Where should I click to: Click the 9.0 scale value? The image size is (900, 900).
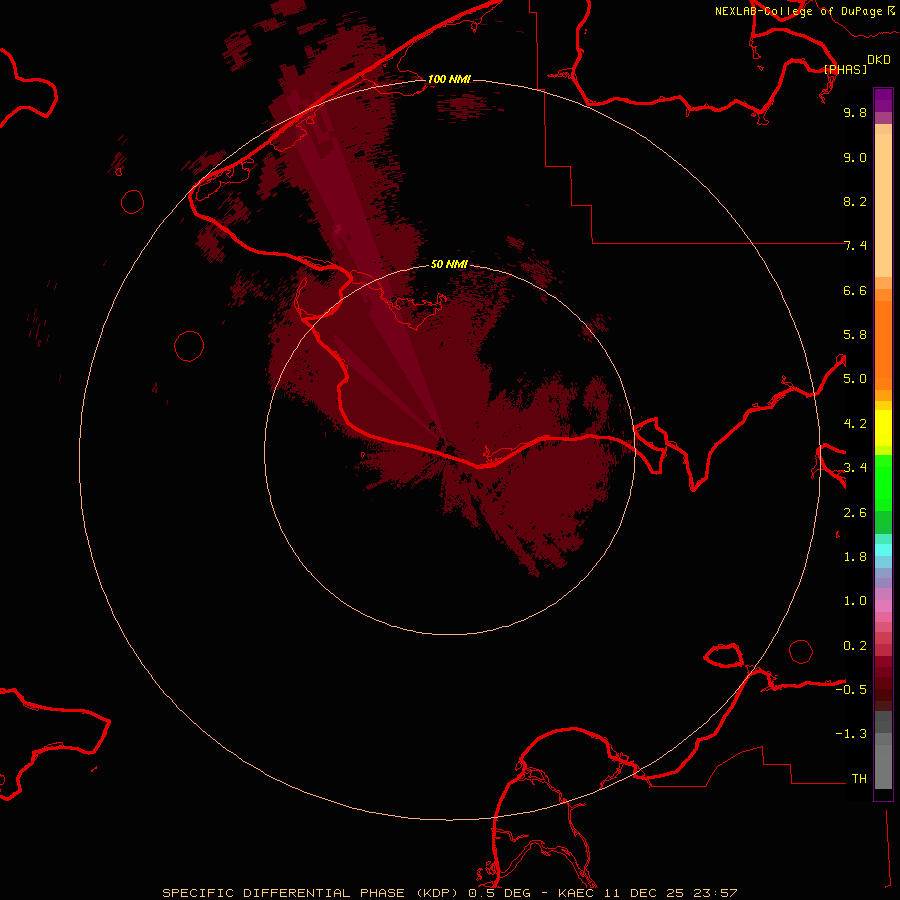tap(855, 157)
